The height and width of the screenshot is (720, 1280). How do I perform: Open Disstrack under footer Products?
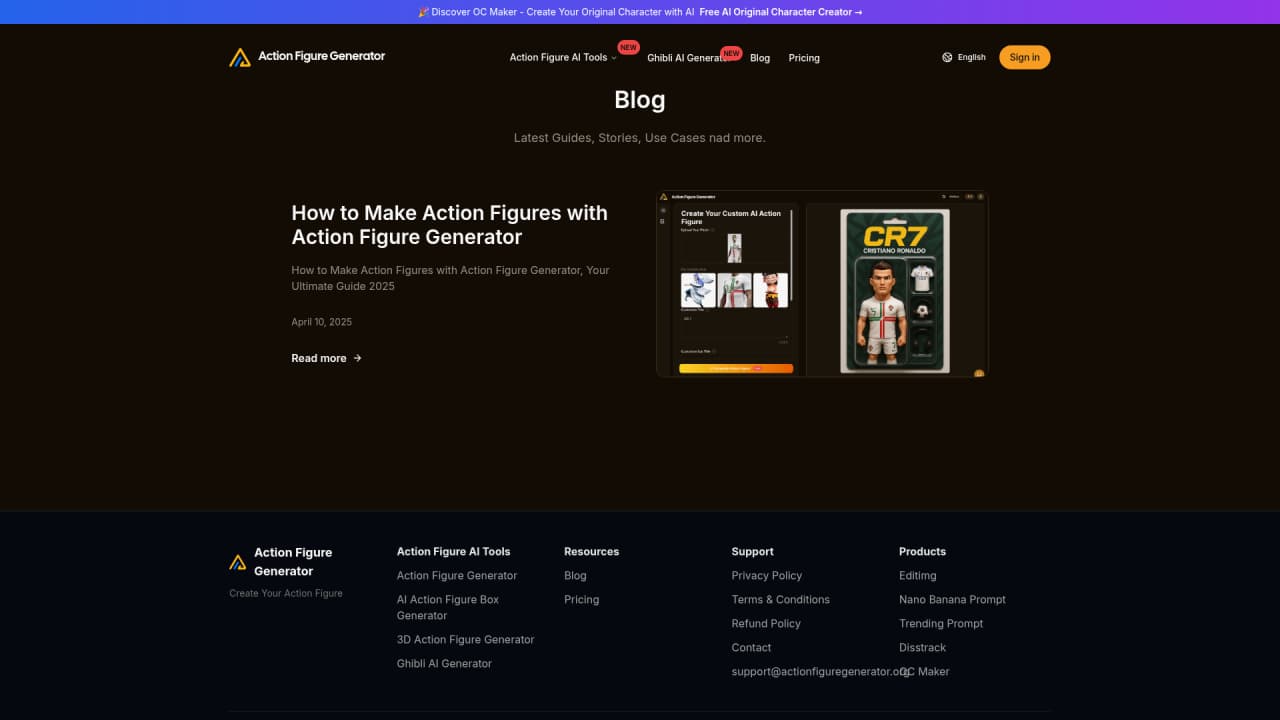click(922, 648)
